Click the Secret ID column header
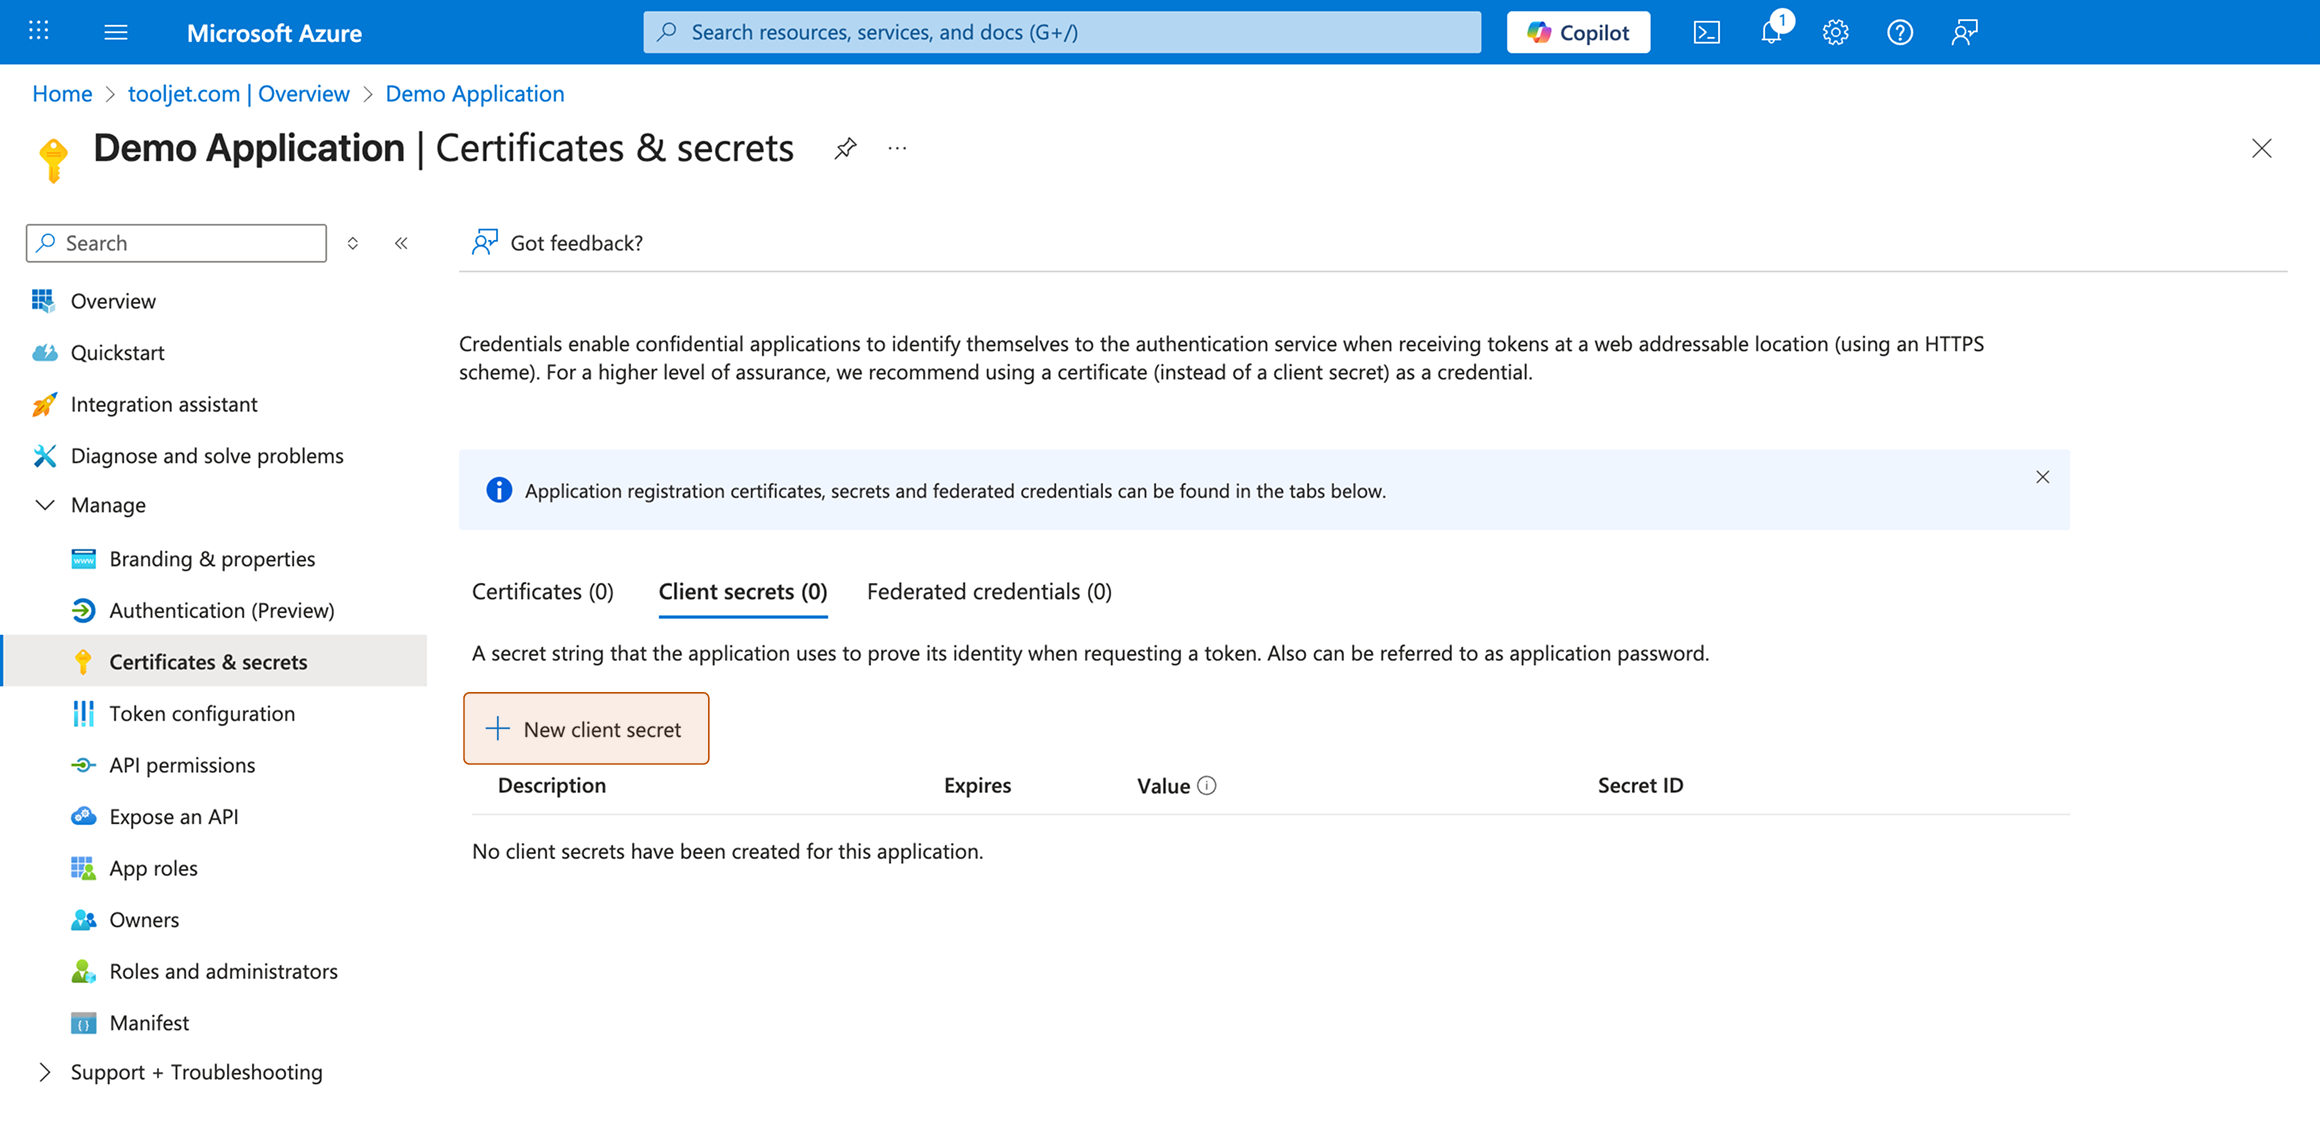Viewport: 2320px width, 1121px height. pos(1640,786)
